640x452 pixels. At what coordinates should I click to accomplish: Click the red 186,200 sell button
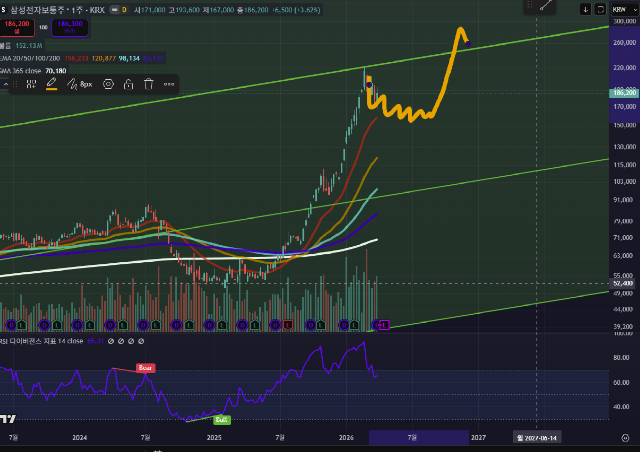(x=17, y=27)
